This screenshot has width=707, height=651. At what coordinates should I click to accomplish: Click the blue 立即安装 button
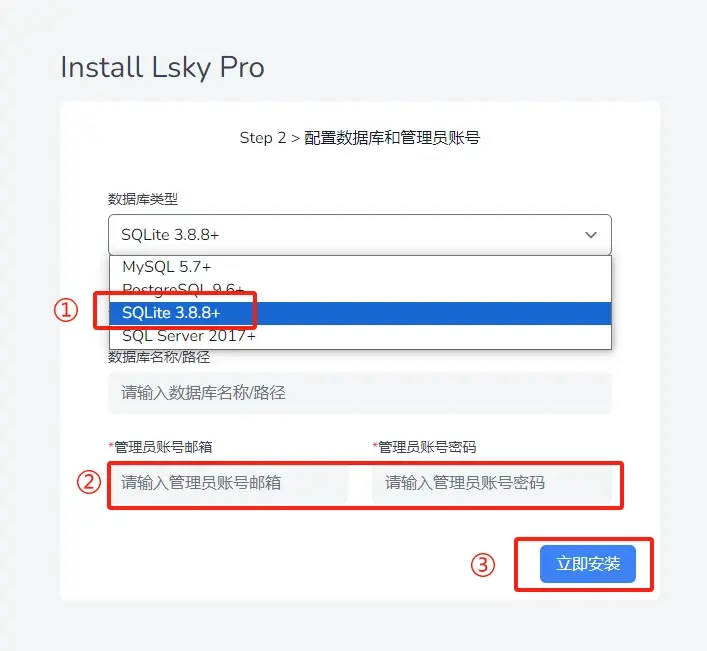pyautogui.click(x=588, y=564)
